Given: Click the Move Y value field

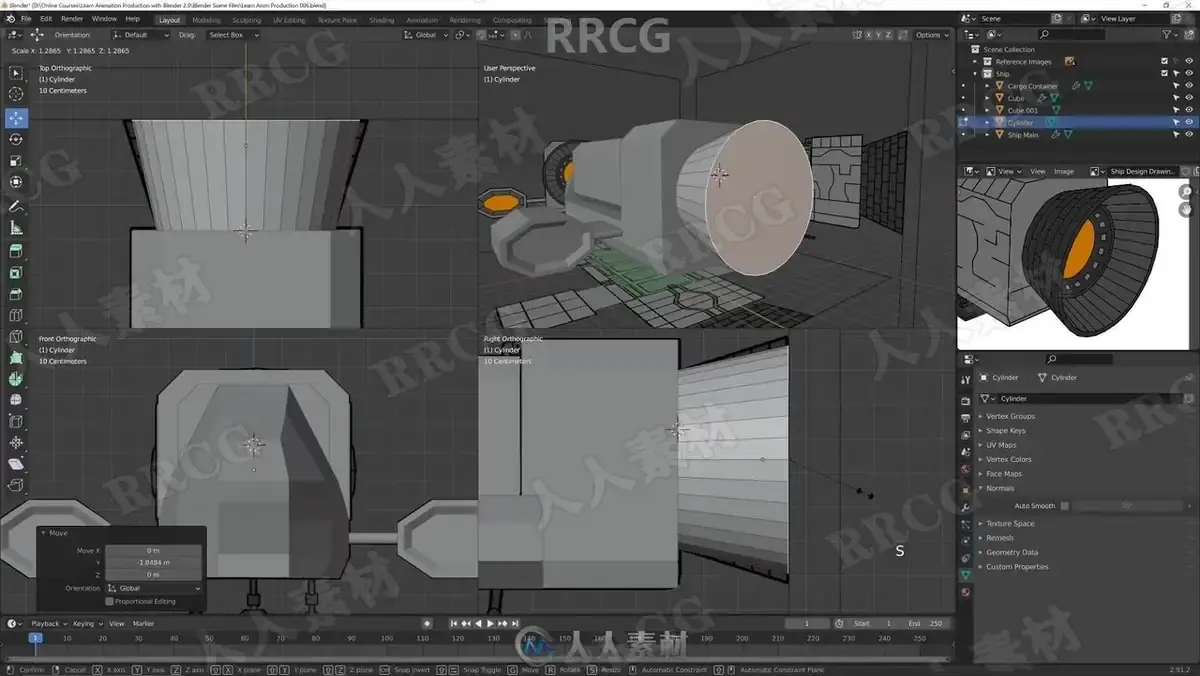Looking at the screenshot, I should point(153,562).
